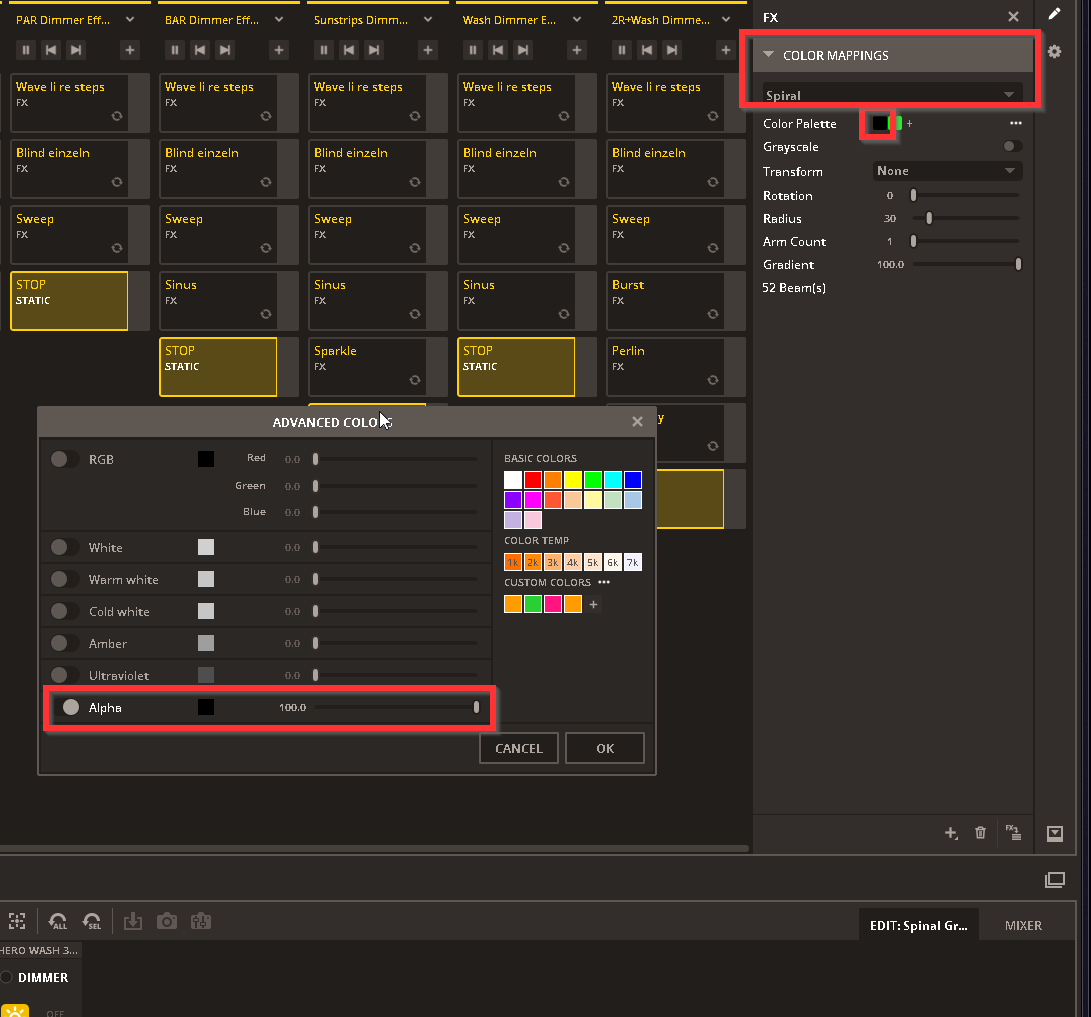This screenshot has width=1091, height=1017.
Task: Trigger the Burst FX cue
Action: coord(664,301)
